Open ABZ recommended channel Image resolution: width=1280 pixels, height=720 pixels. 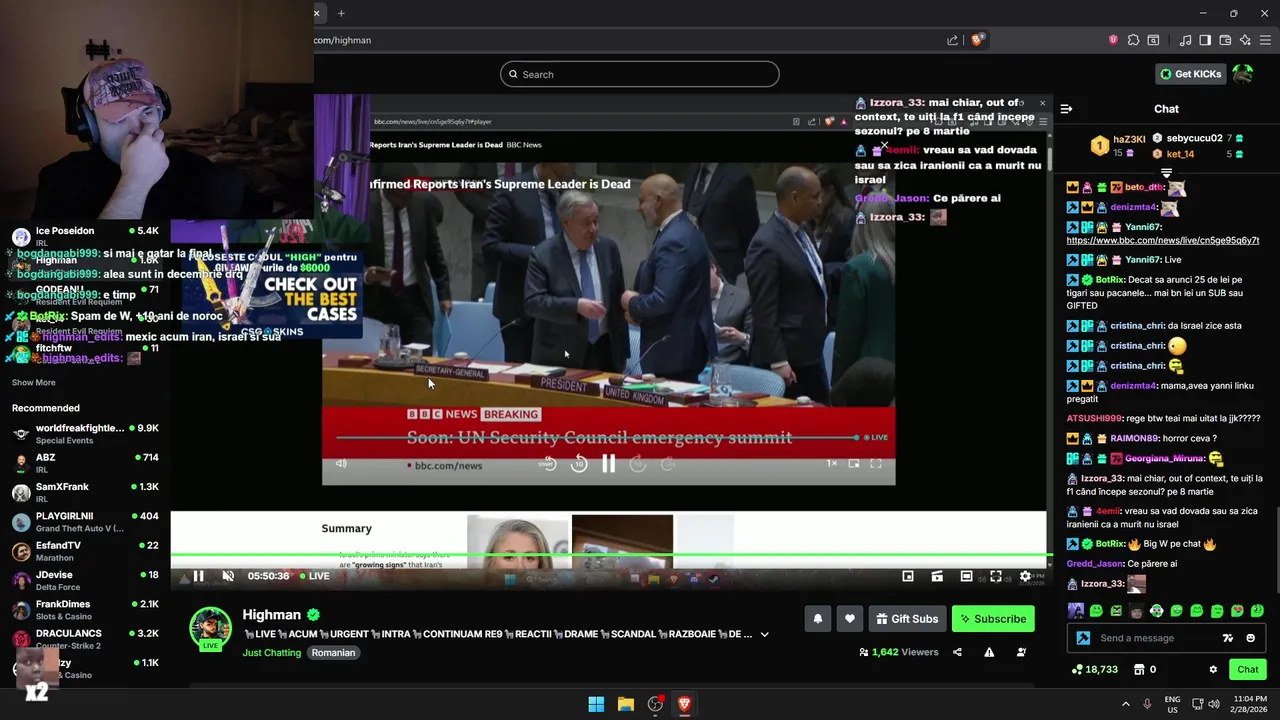(x=85, y=463)
